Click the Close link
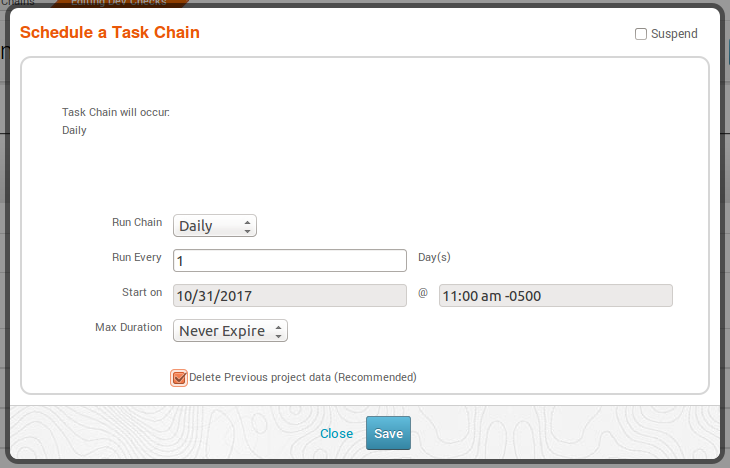The width and height of the screenshot is (730, 468). coord(336,434)
